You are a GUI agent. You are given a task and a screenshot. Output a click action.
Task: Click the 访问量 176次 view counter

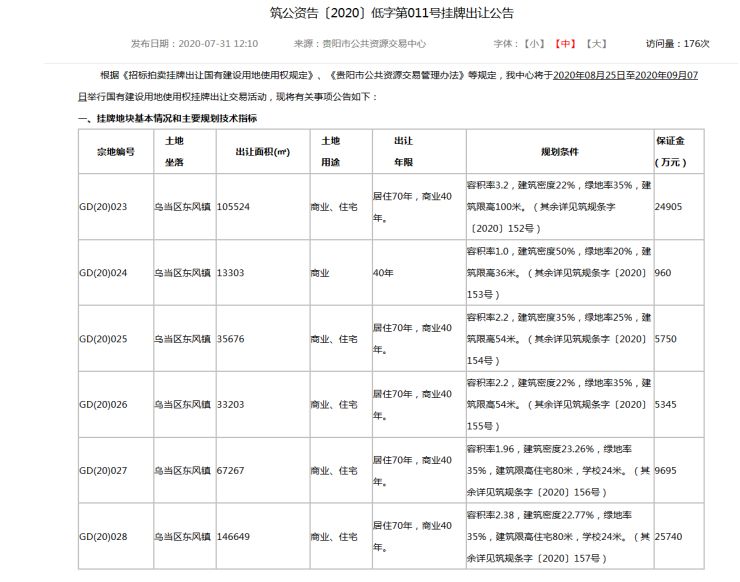[x=677, y=44]
